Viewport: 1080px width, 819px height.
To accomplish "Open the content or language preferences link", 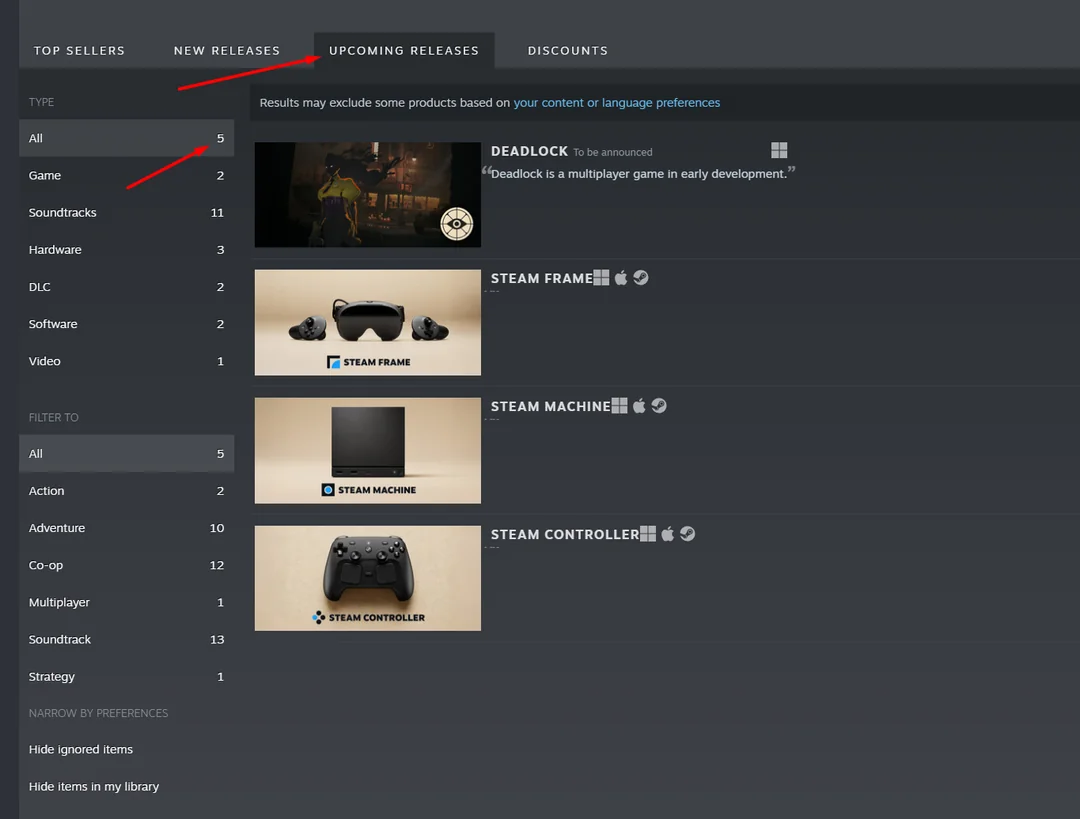I will [616, 103].
